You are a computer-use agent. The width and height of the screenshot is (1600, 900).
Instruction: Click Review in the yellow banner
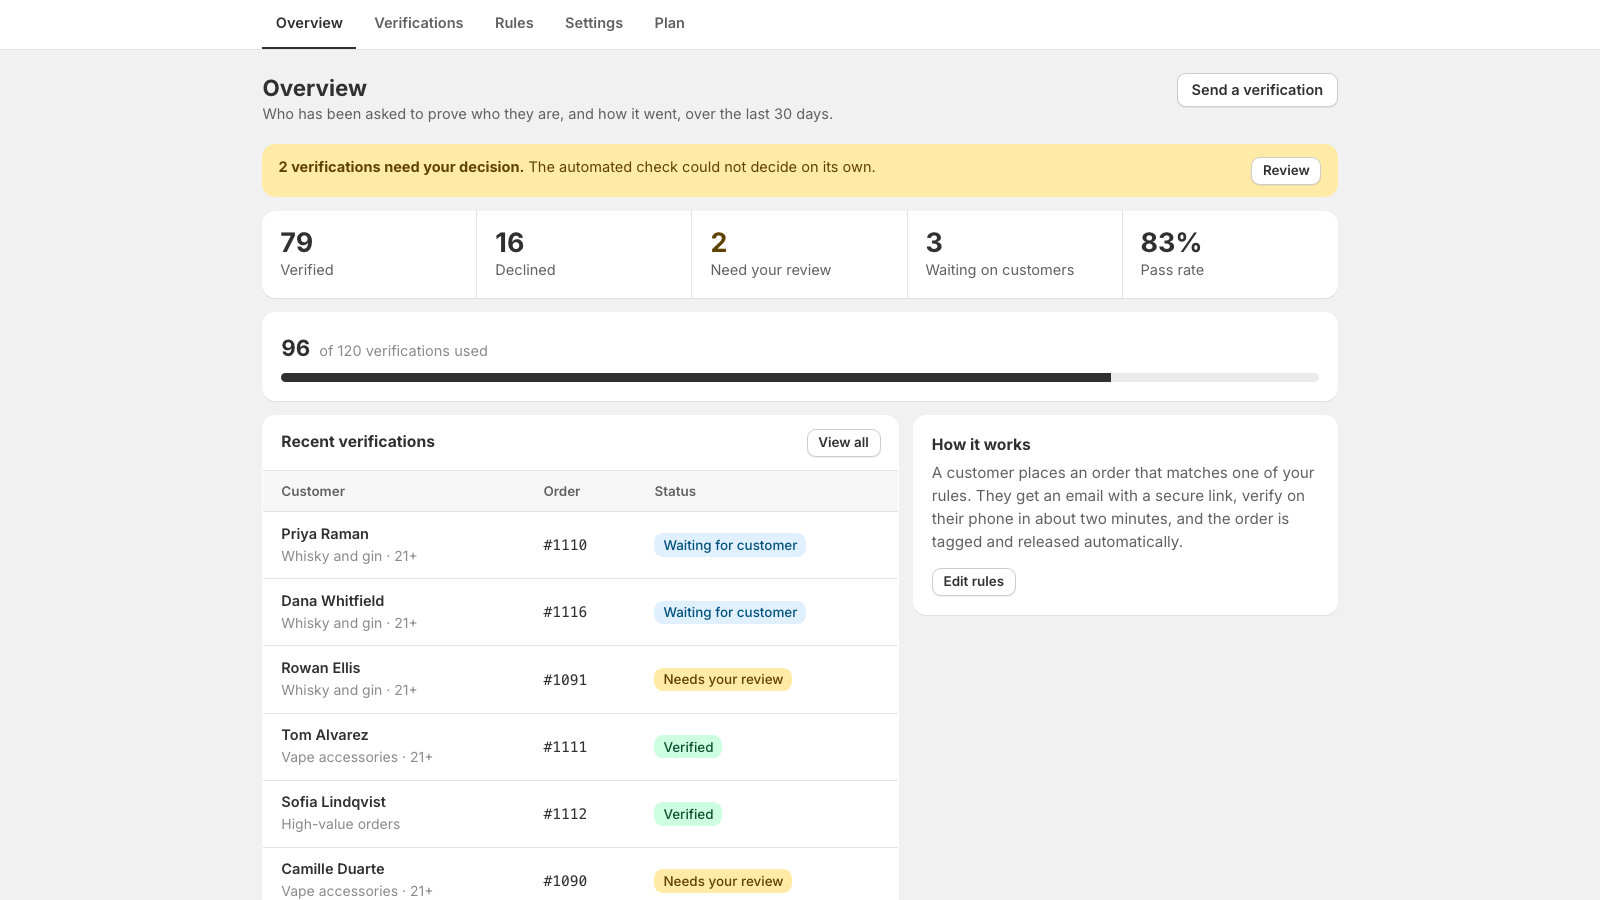[x=1286, y=171]
